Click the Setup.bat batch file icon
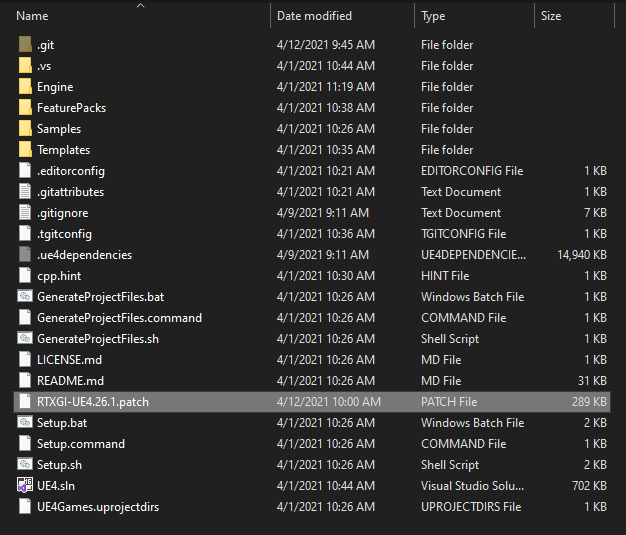Image resolution: width=626 pixels, height=535 pixels. [x=26, y=423]
